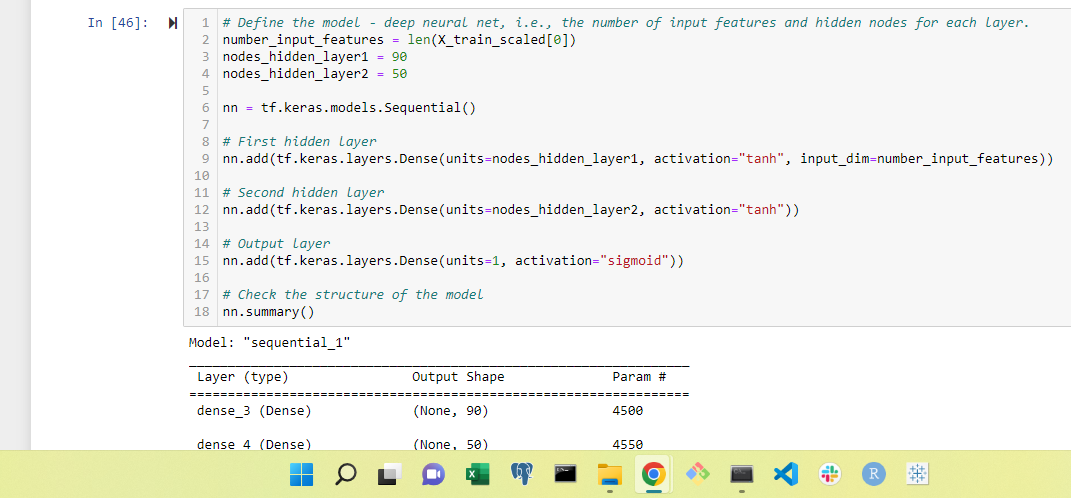This screenshot has height=498, width=1071.
Task: Click the 4500 parameter count value
Action: click(x=628, y=411)
